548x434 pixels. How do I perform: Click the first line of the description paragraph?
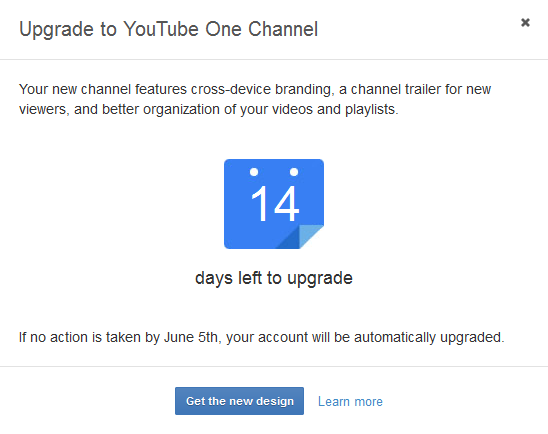point(255,89)
